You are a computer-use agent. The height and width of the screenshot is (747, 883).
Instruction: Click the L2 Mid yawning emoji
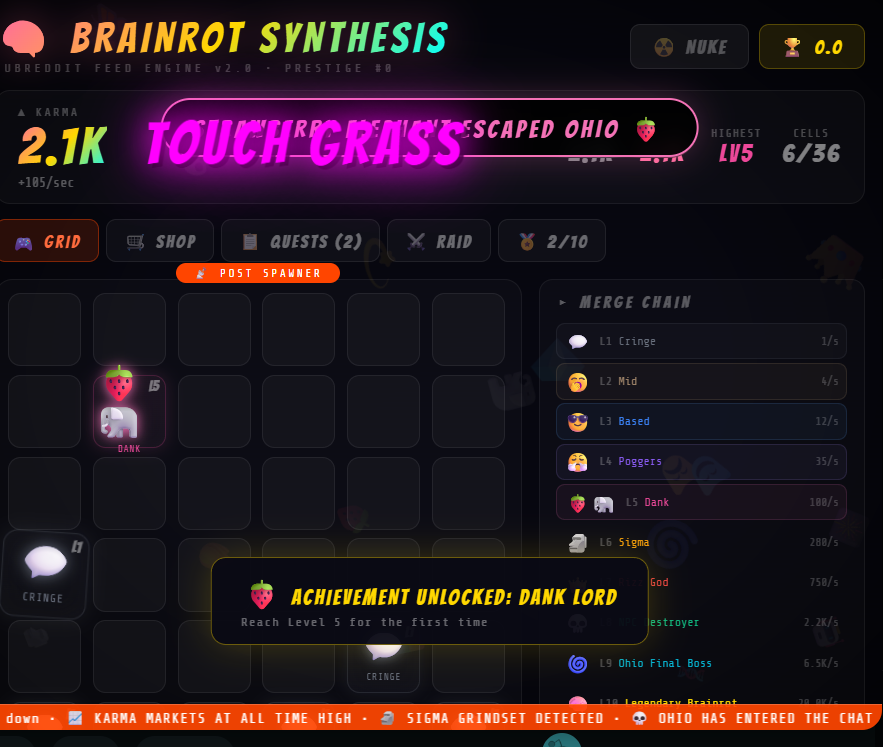tap(577, 382)
